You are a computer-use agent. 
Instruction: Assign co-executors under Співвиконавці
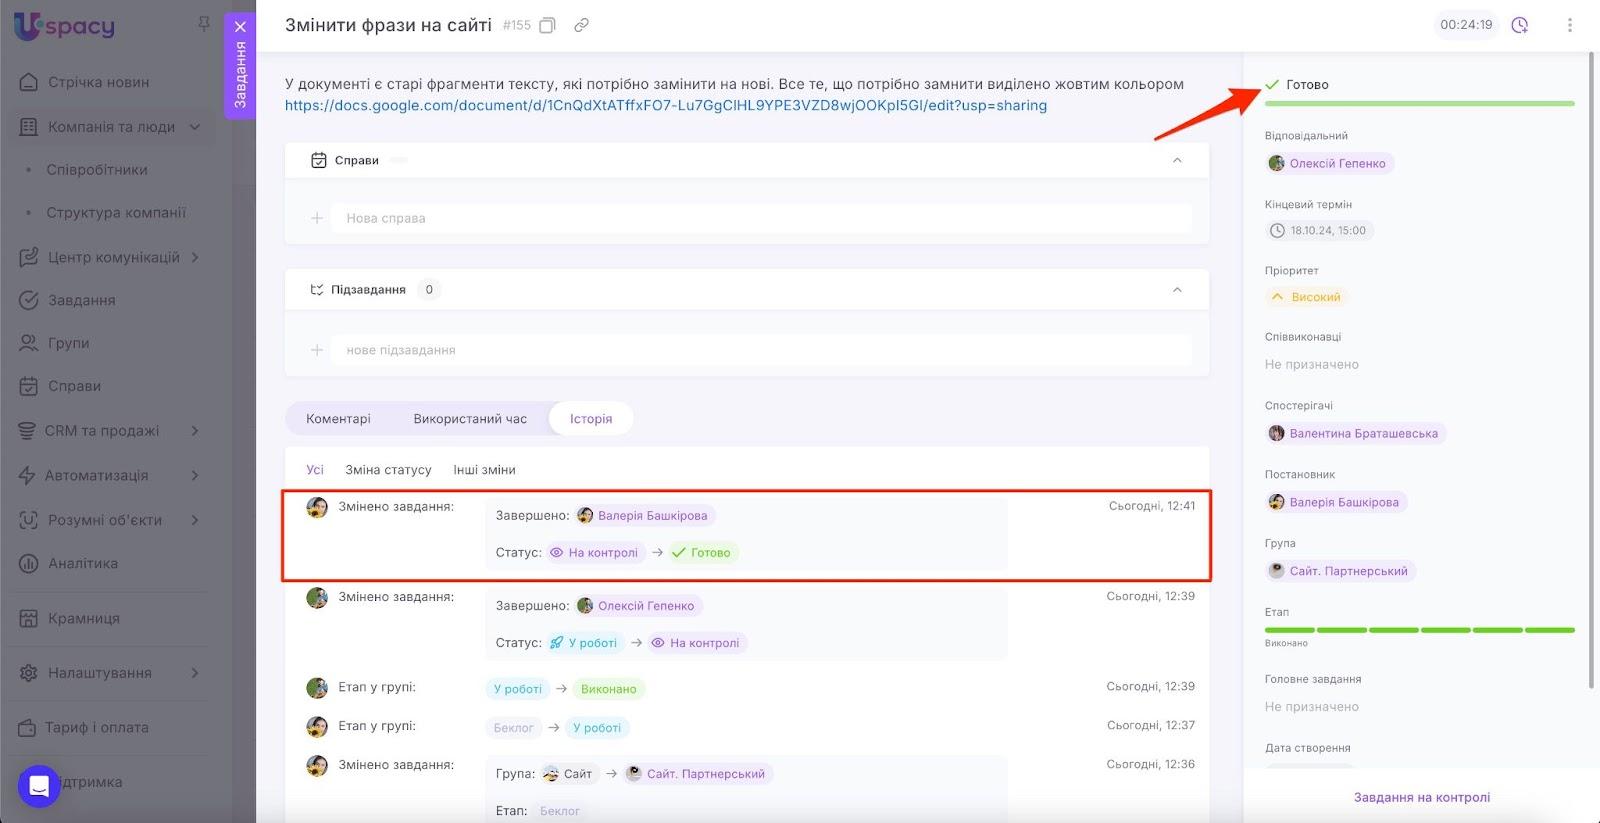point(1311,365)
